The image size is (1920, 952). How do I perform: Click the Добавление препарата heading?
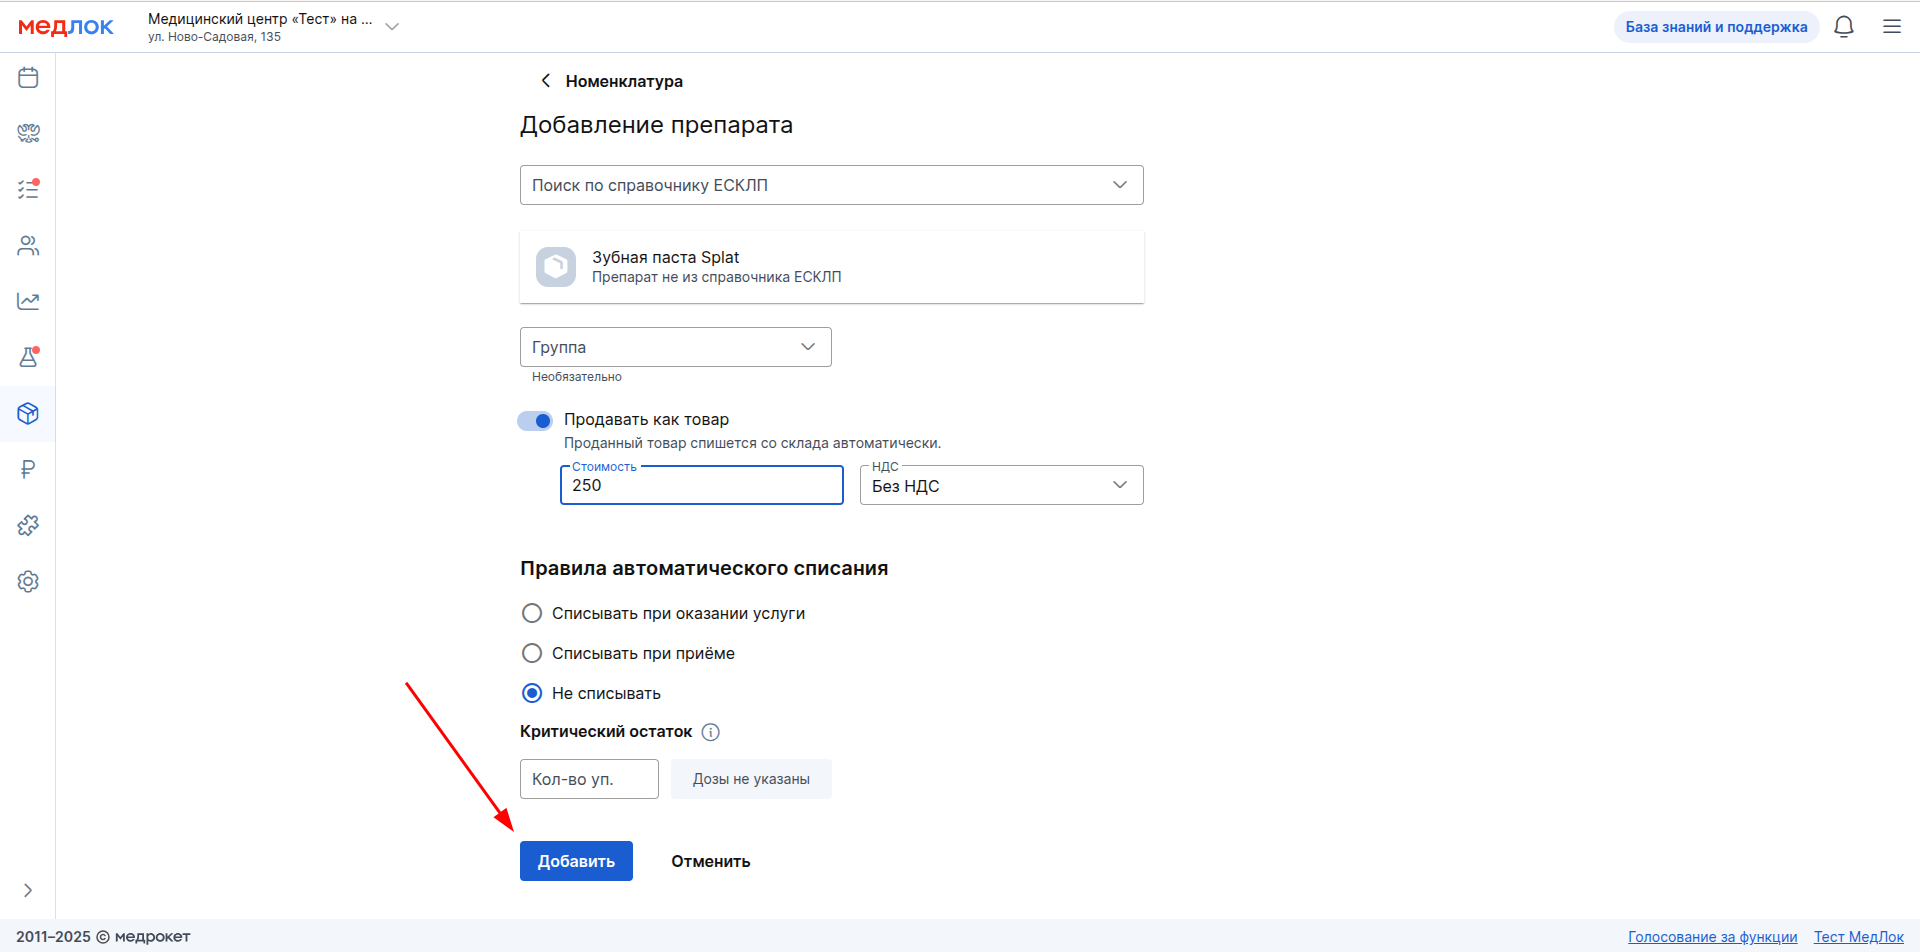tap(656, 125)
